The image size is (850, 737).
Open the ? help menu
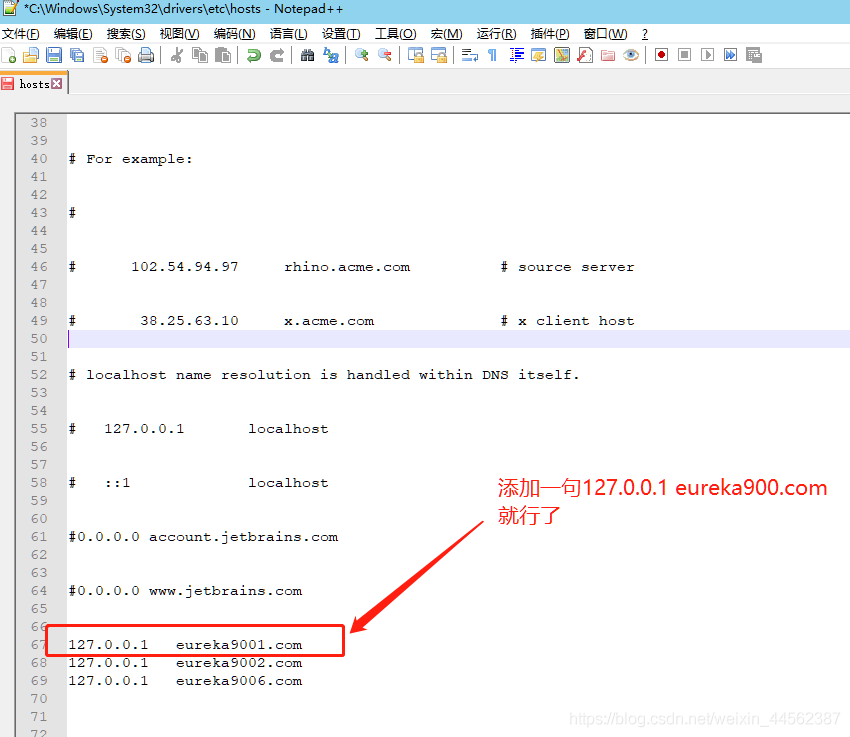tap(645, 34)
